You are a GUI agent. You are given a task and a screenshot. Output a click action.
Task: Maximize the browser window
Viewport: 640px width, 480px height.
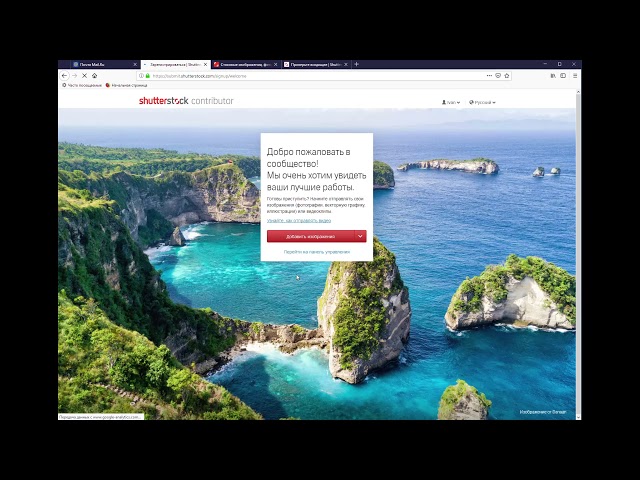(560, 64)
